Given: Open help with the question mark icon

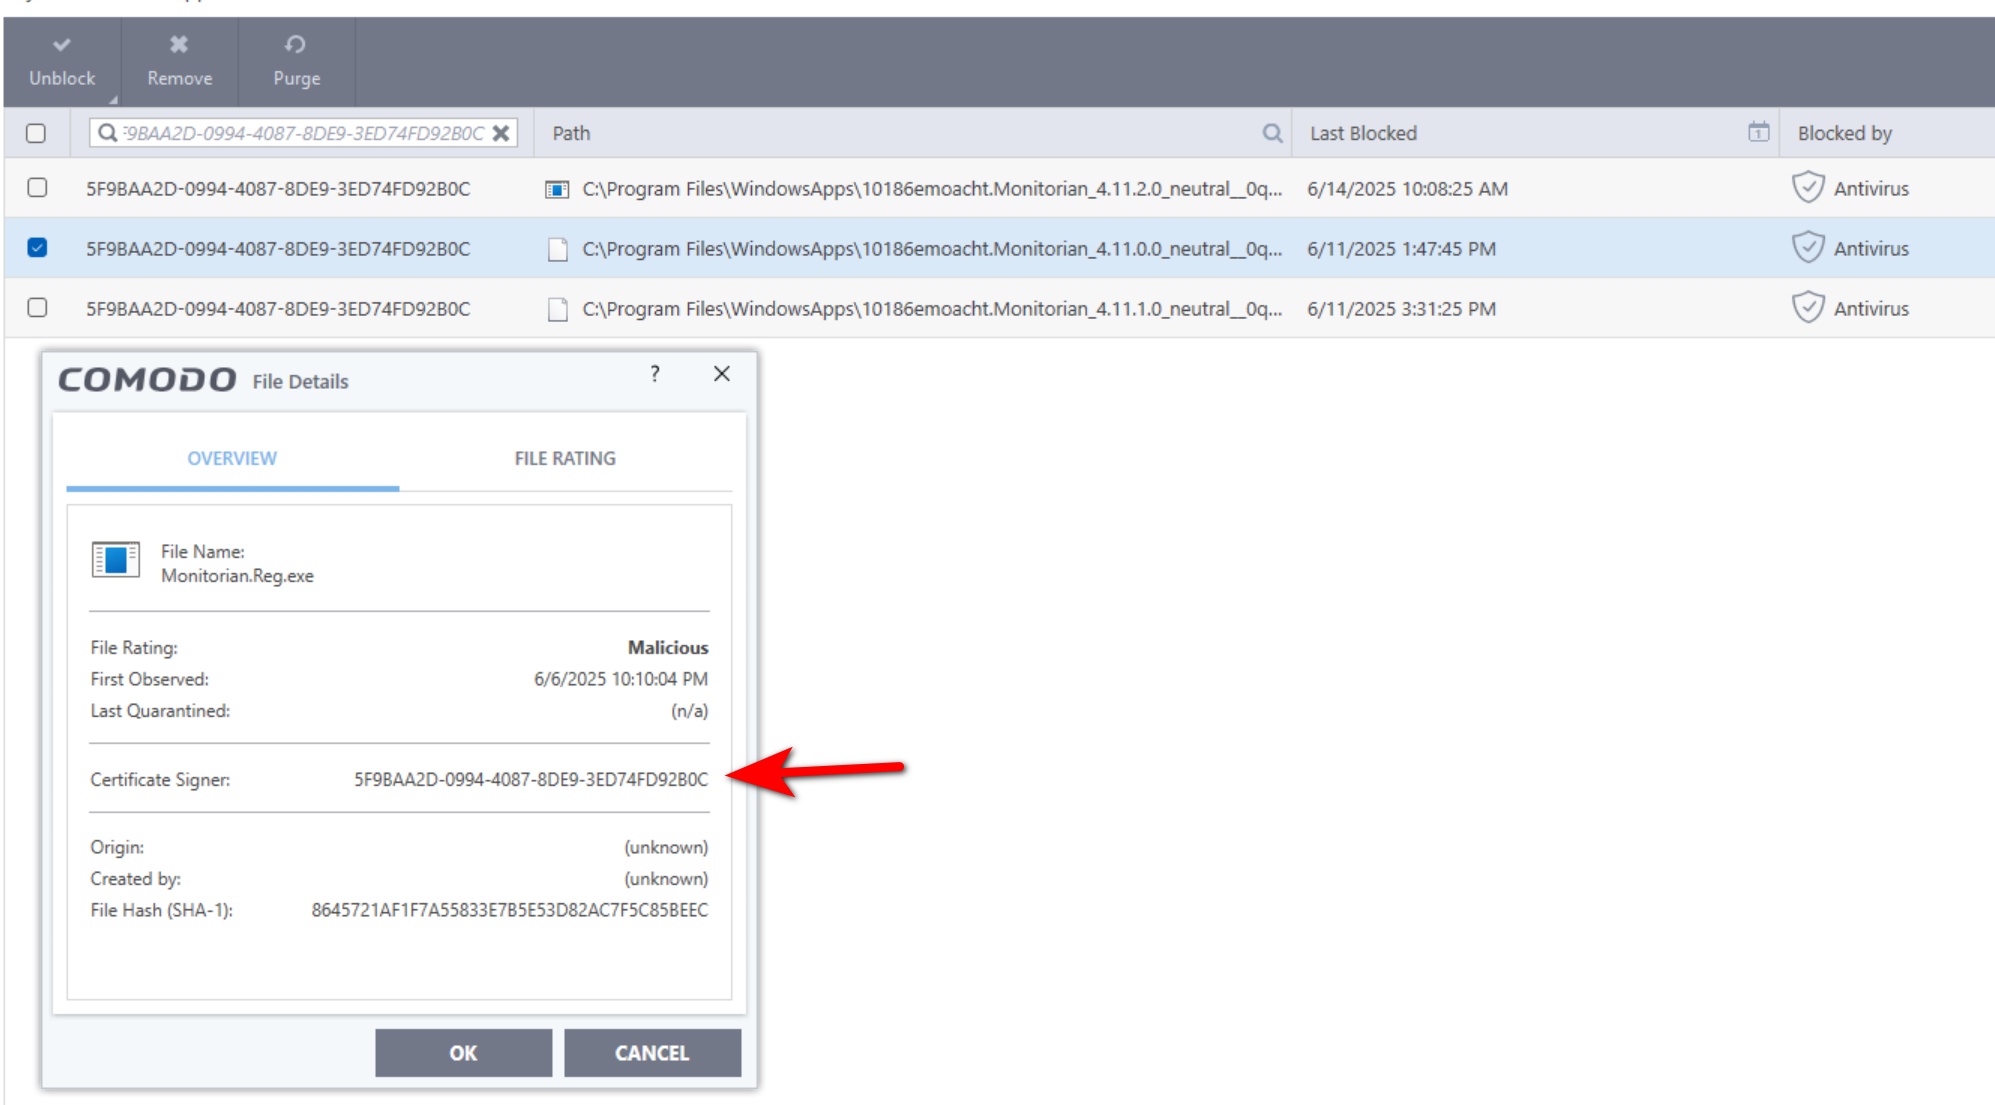Looking at the screenshot, I should pos(655,374).
